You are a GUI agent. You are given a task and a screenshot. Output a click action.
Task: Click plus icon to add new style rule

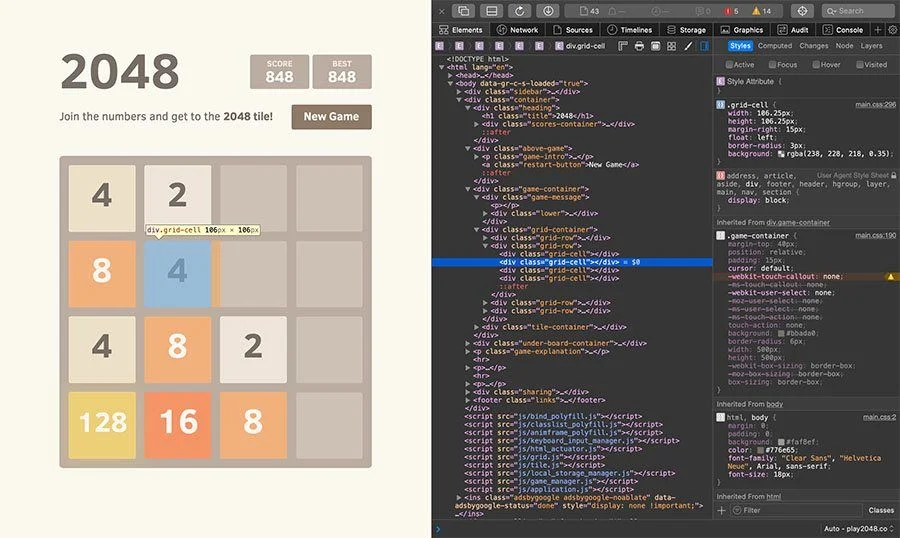721,510
